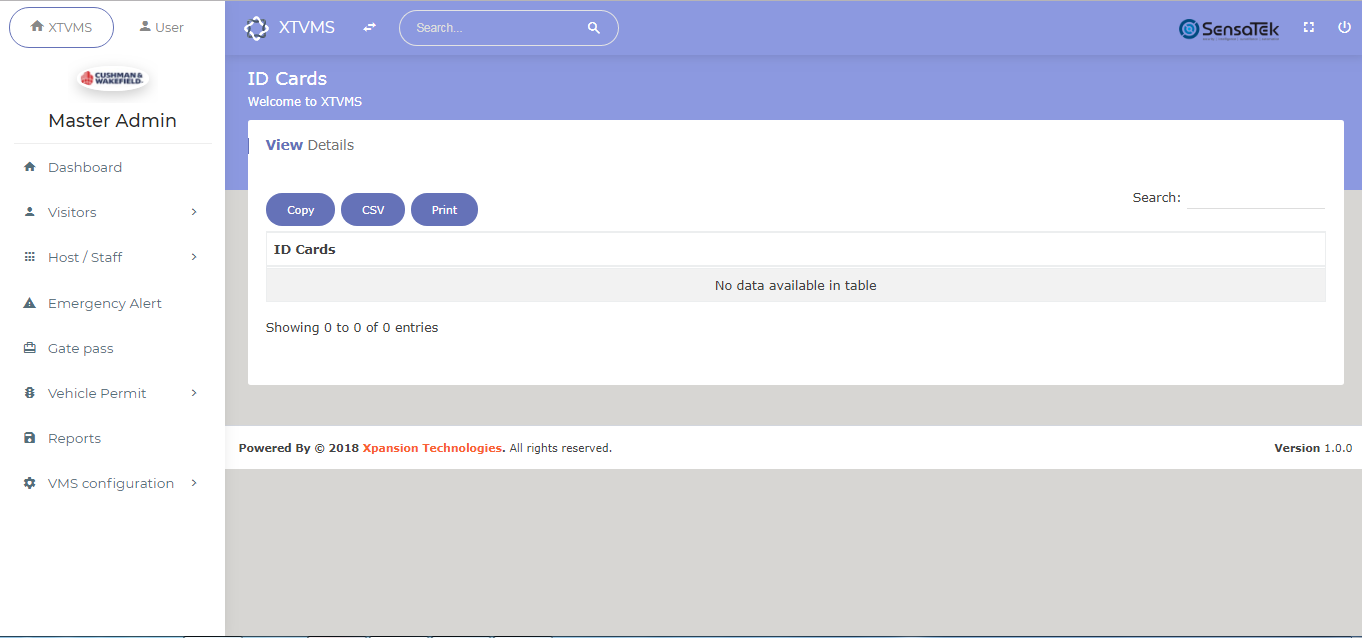Click Version 1.0.0 text
Viewport: 1362px width, 638px height.
[x=1313, y=448]
